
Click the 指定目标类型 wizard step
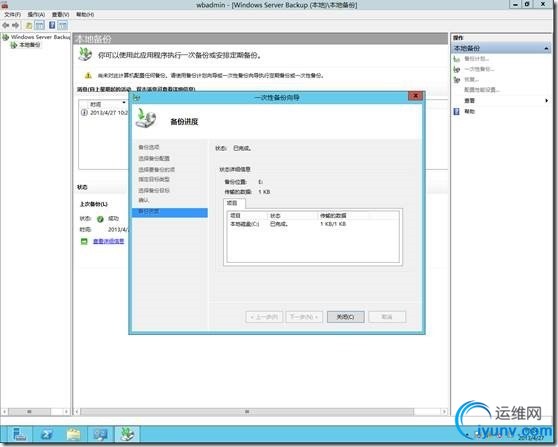click(x=154, y=179)
